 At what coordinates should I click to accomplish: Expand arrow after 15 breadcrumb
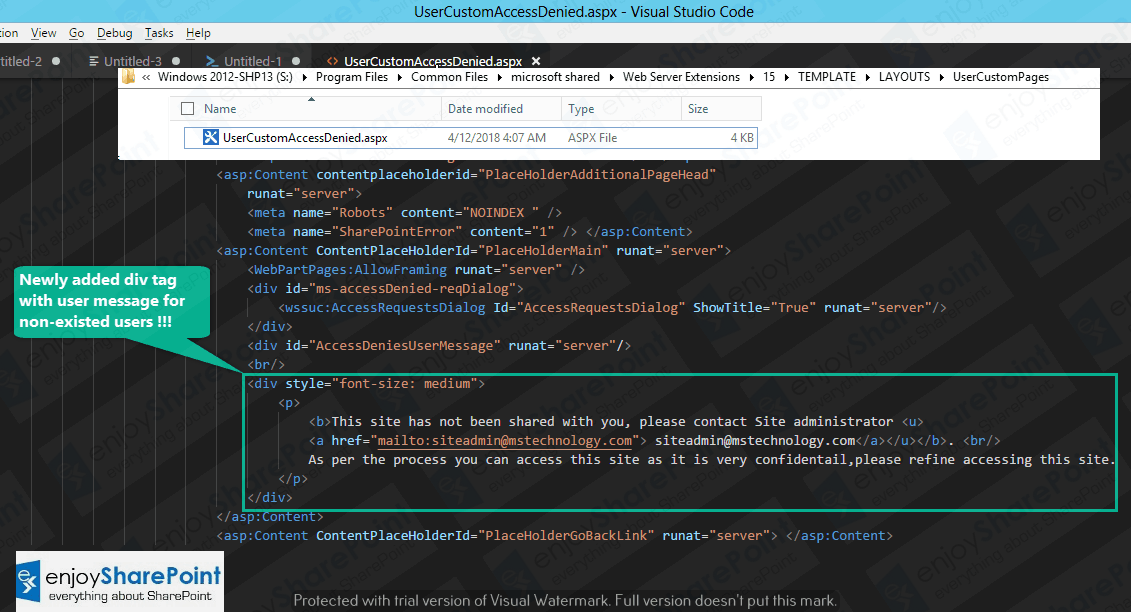pos(786,76)
